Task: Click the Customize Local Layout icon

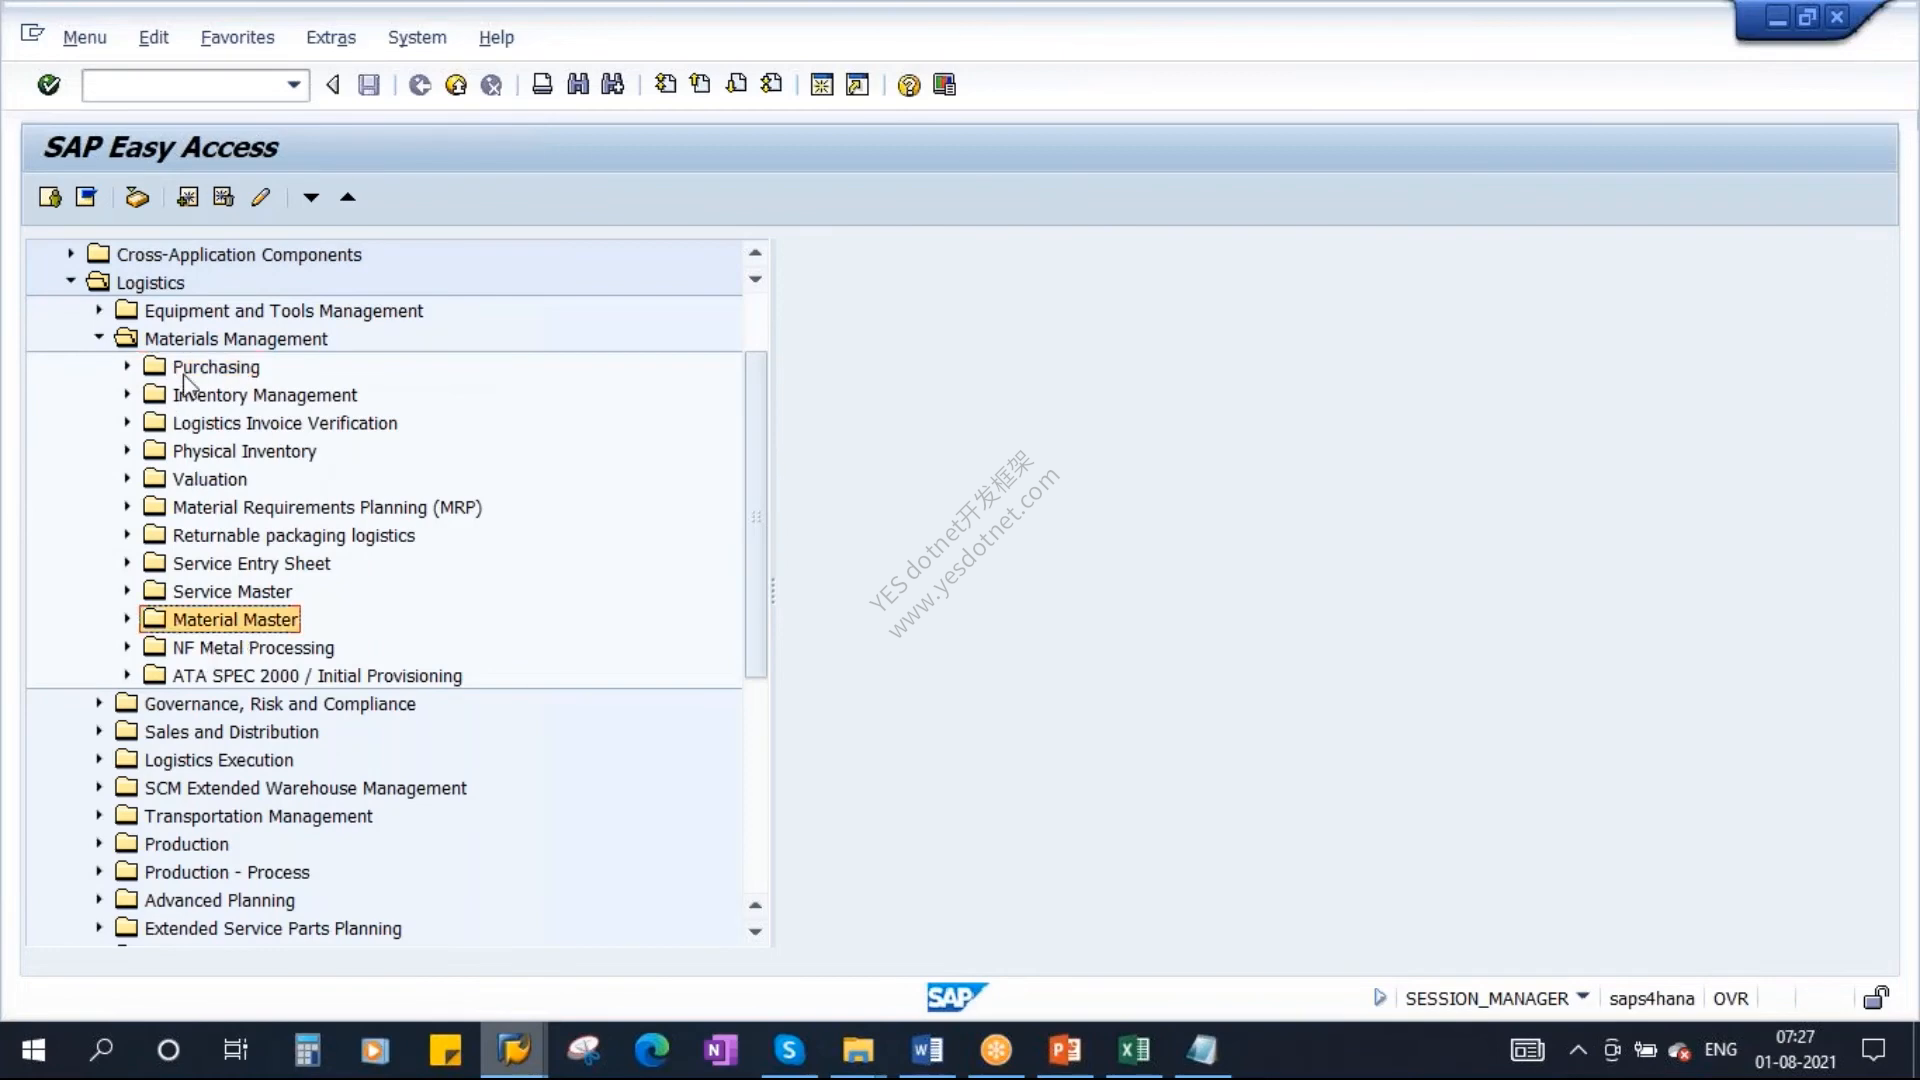Action: pos(944,85)
